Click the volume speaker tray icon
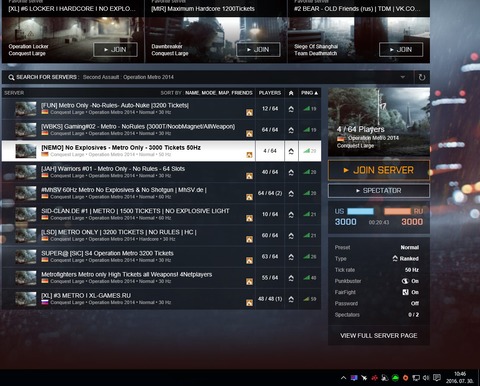Image resolution: width=480 pixels, height=386 pixels. tap(426, 378)
